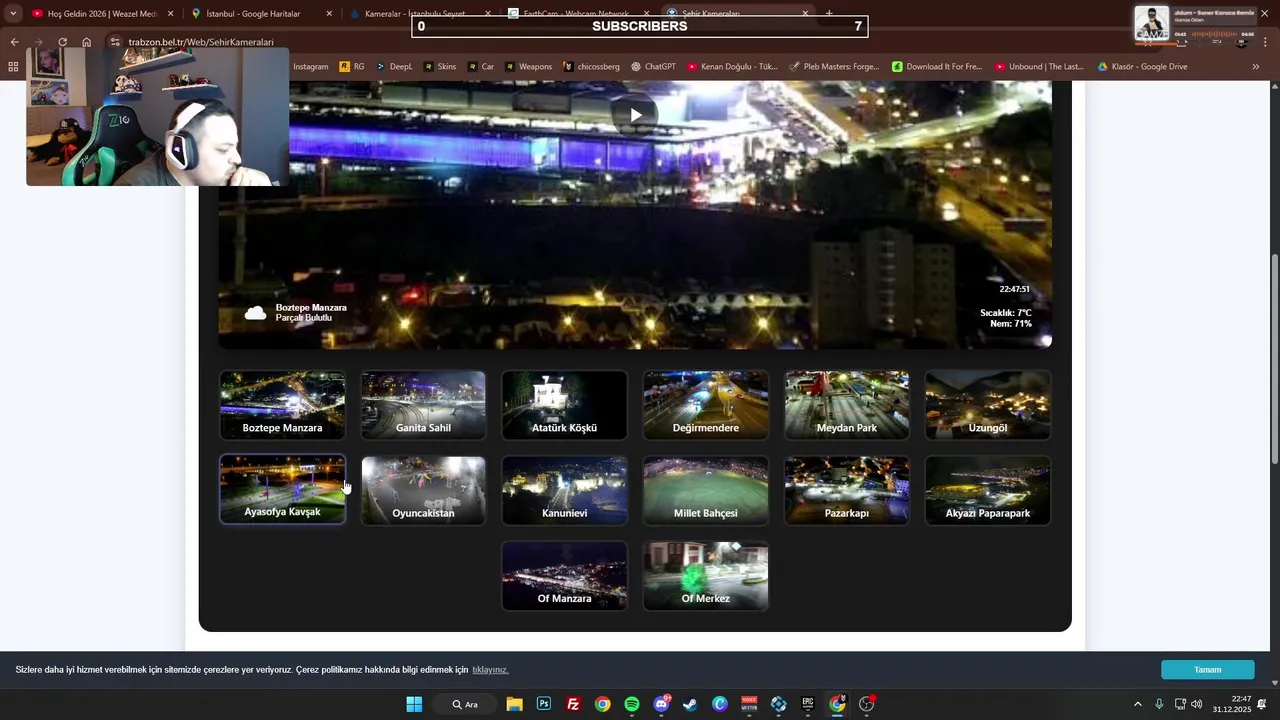This screenshot has width=1280, height=720.
Task: Accept cookies with the Tamam button
Action: [1207, 670]
